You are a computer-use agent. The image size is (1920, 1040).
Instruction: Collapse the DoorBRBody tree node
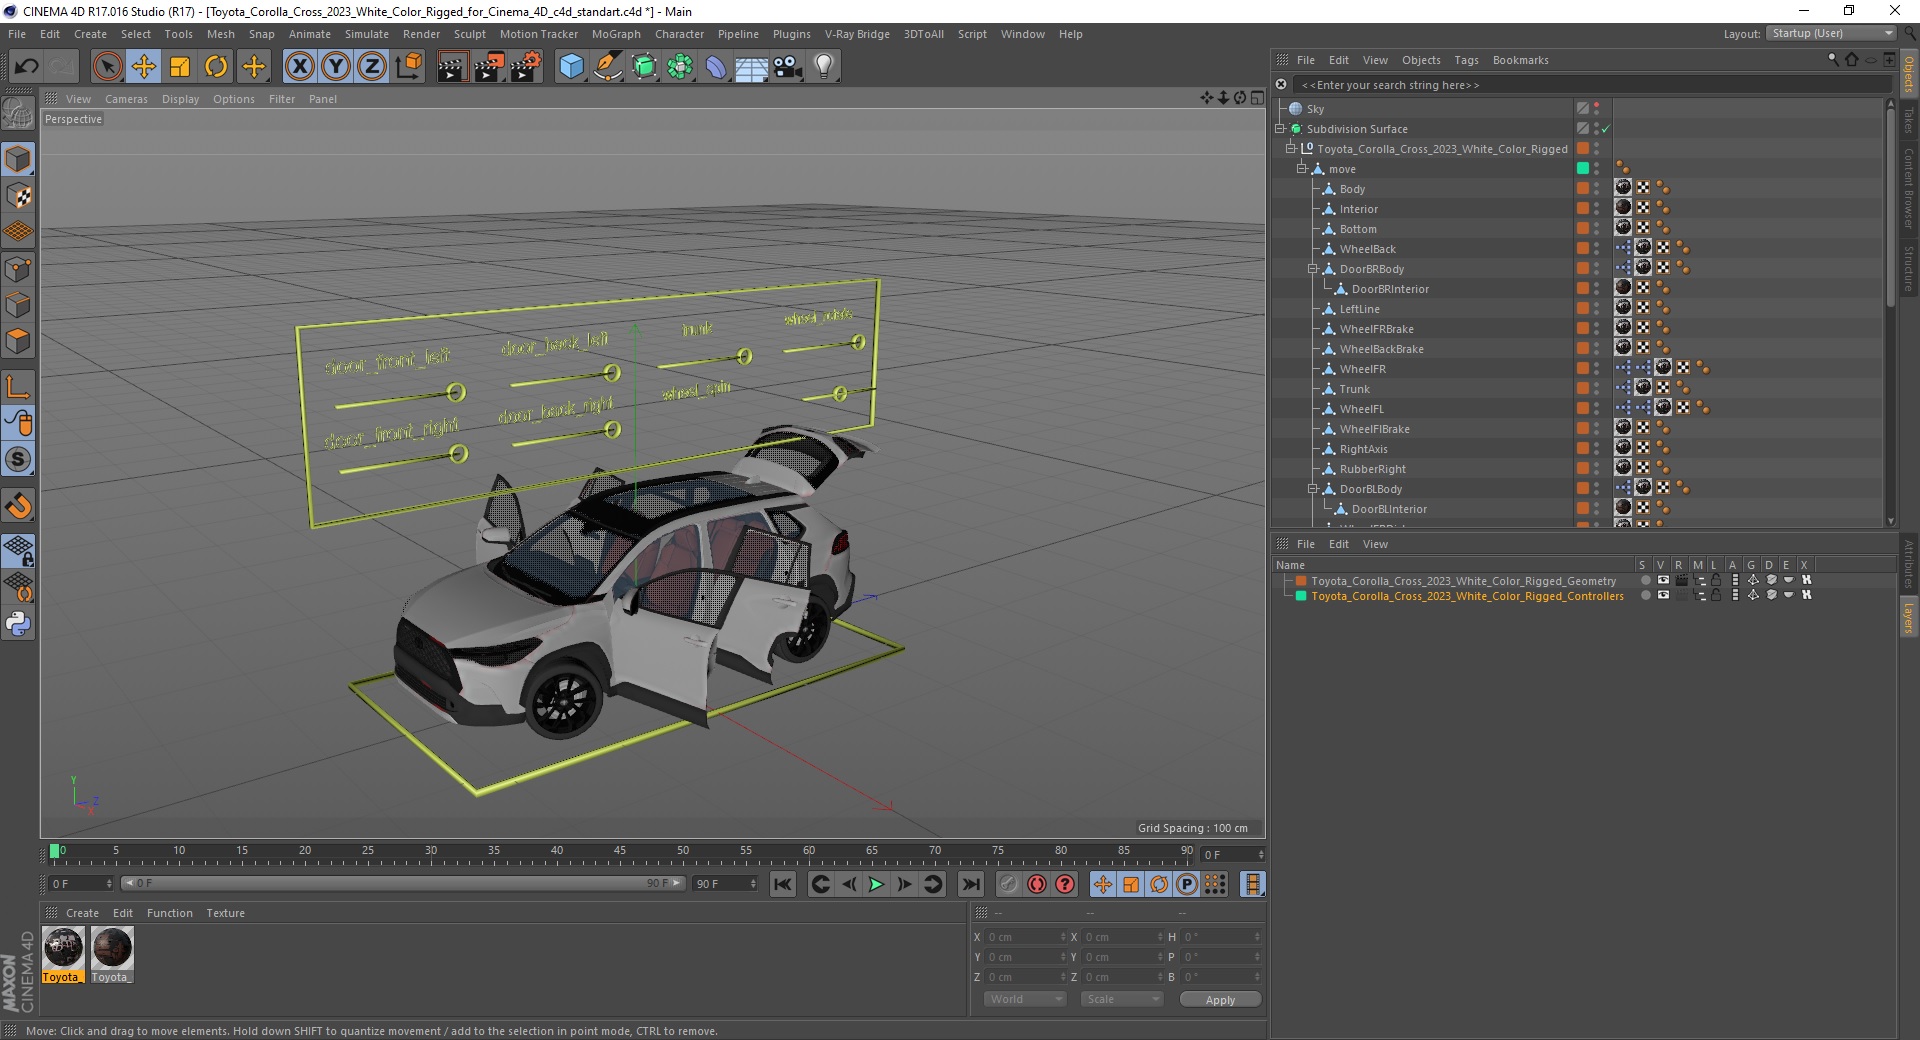click(1313, 269)
